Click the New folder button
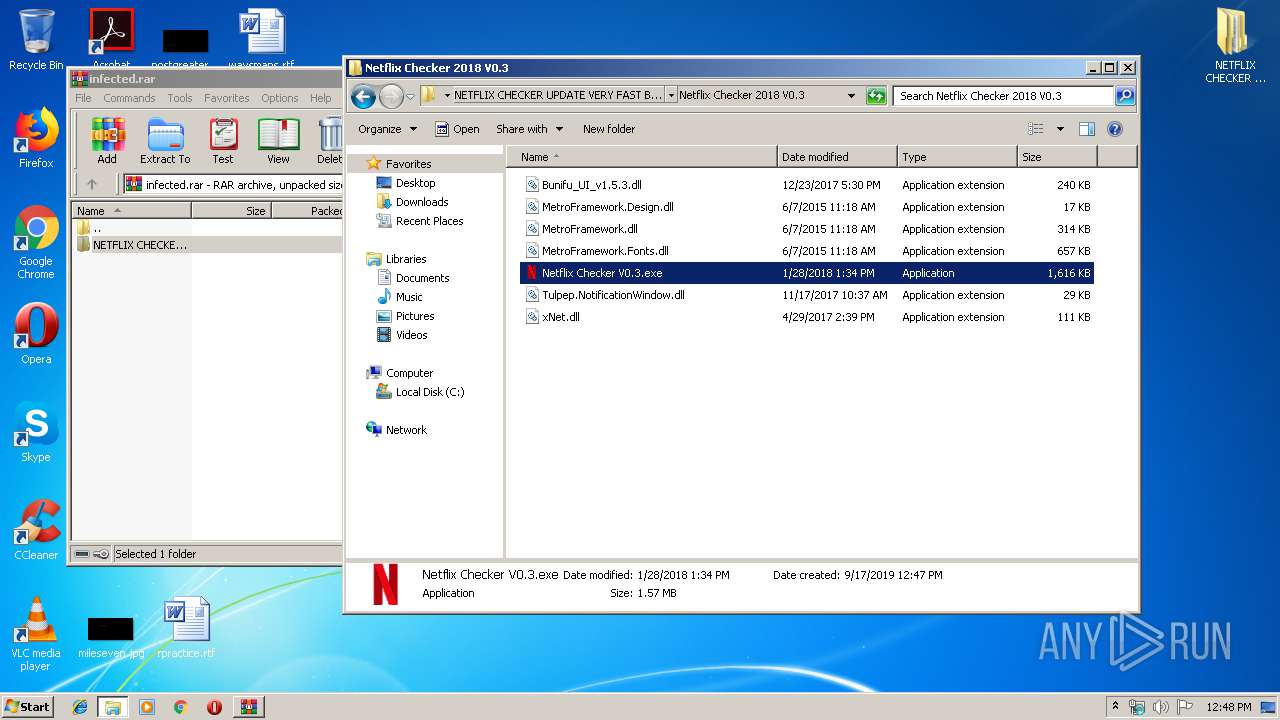Image resolution: width=1280 pixels, height=720 pixels. coord(609,129)
